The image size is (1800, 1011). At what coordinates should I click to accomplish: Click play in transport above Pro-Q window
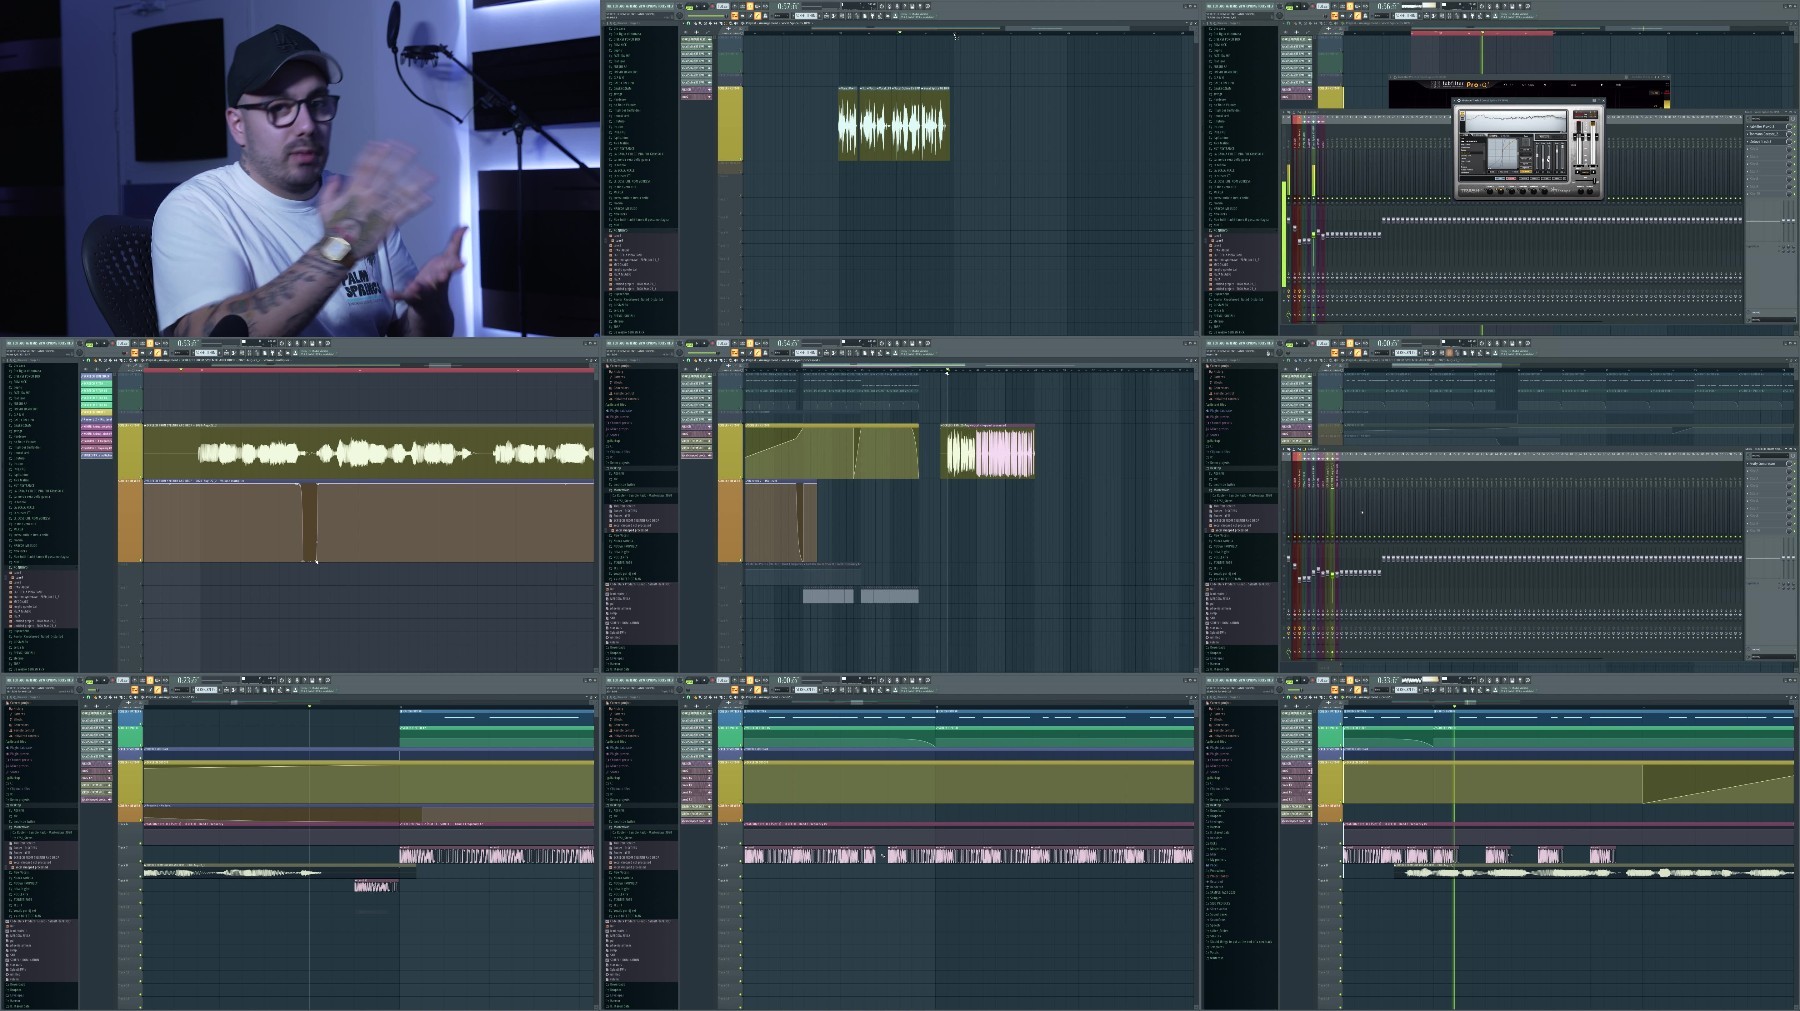(1297, 6)
